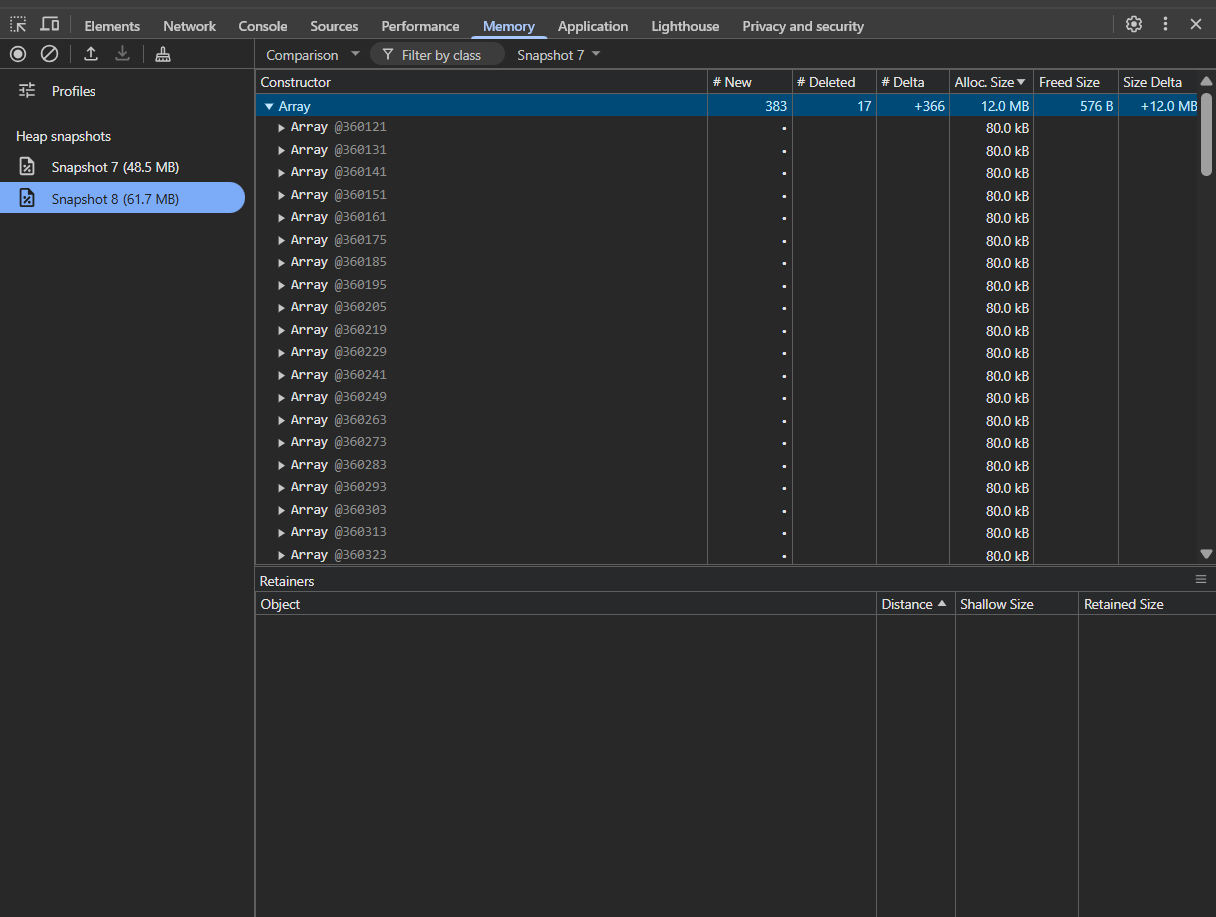Image resolution: width=1216 pixels, height=917 pixels.
Task: Expand Array @360175 row
Action: point(282,240)
